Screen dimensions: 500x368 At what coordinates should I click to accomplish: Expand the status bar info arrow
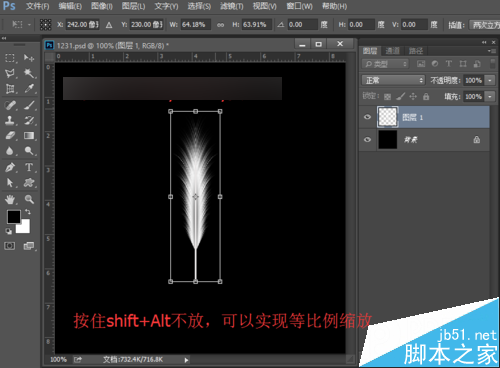click(186, 360)
